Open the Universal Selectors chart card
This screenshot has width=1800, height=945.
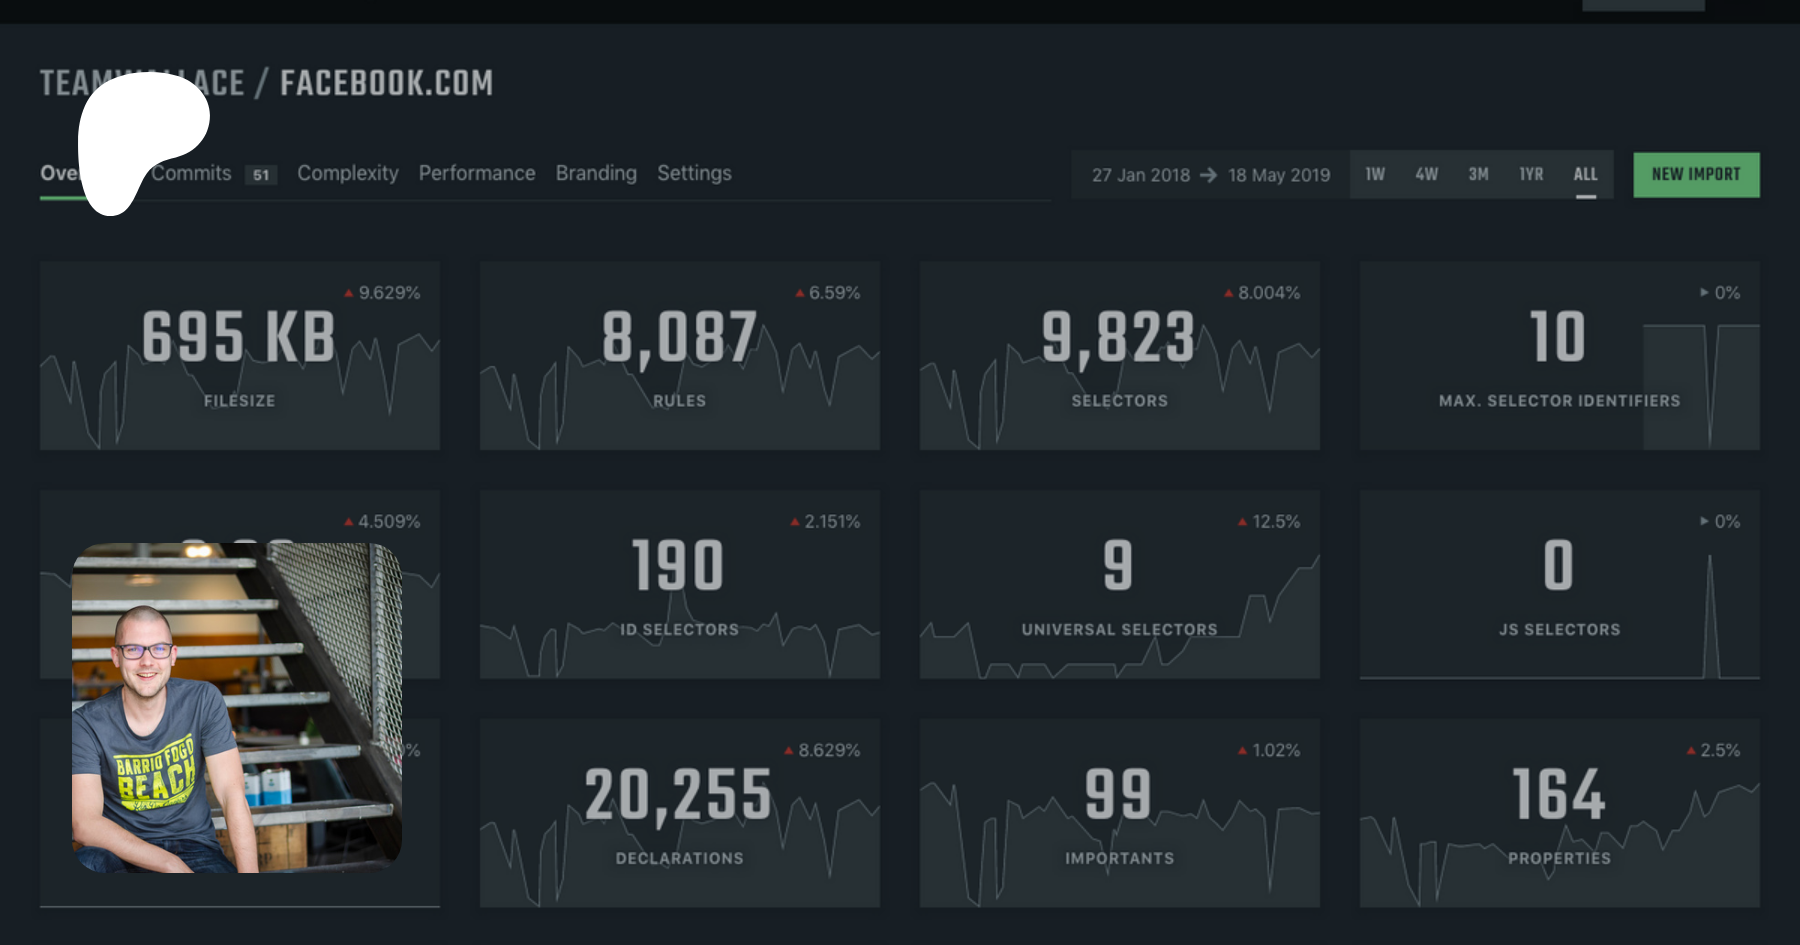(1119, 584)
